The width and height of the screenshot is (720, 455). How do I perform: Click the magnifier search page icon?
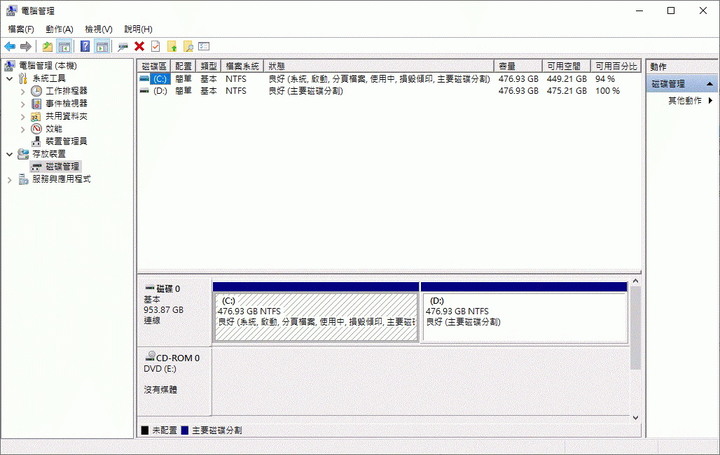coord(188,46)
